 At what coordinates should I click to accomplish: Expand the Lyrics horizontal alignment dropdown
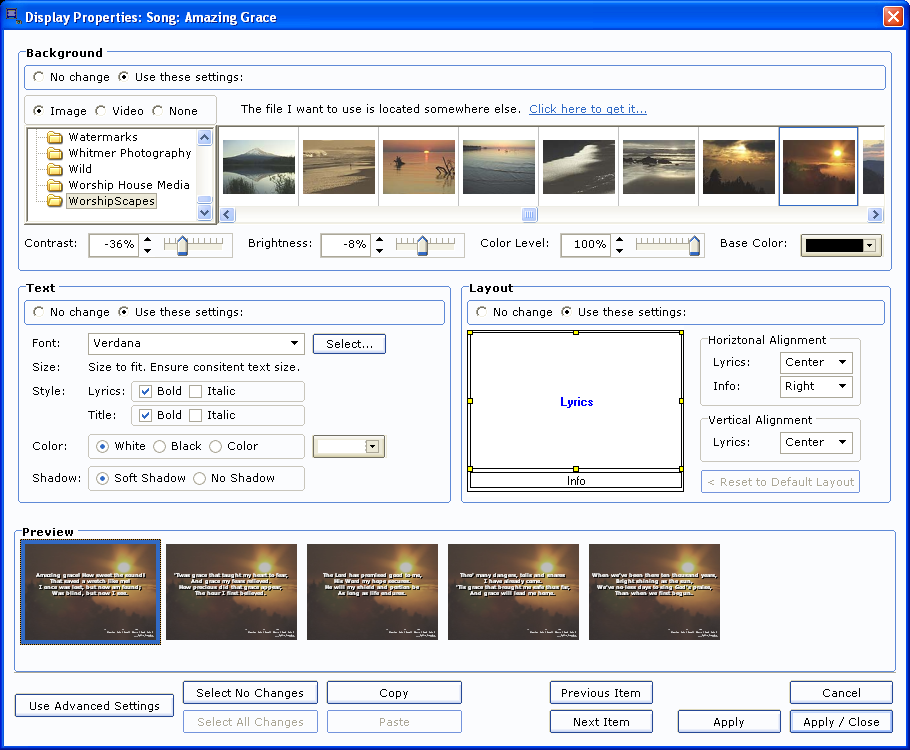(x=843, y=362)
